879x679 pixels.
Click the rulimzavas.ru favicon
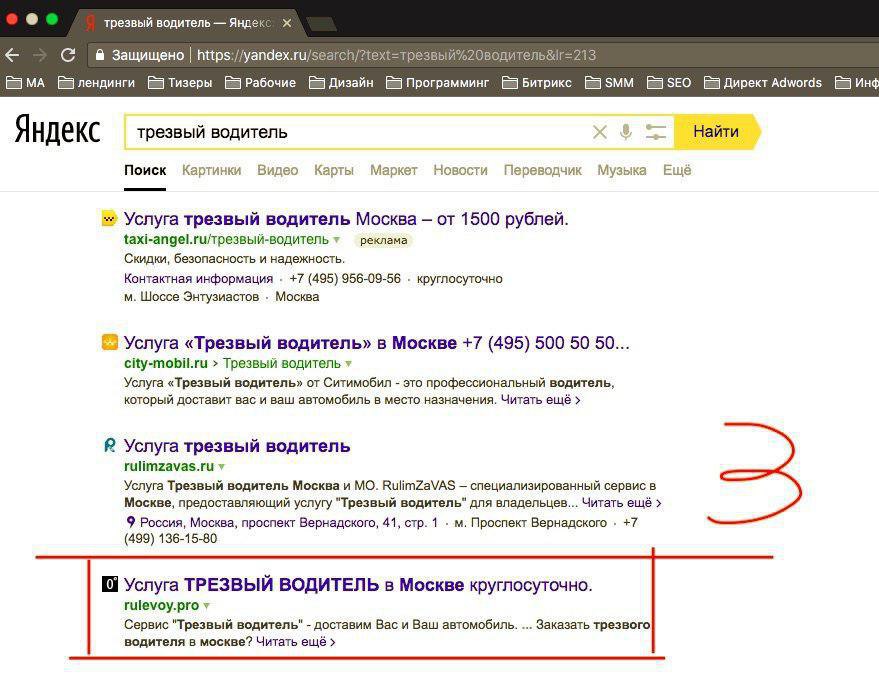pos(110,445)
